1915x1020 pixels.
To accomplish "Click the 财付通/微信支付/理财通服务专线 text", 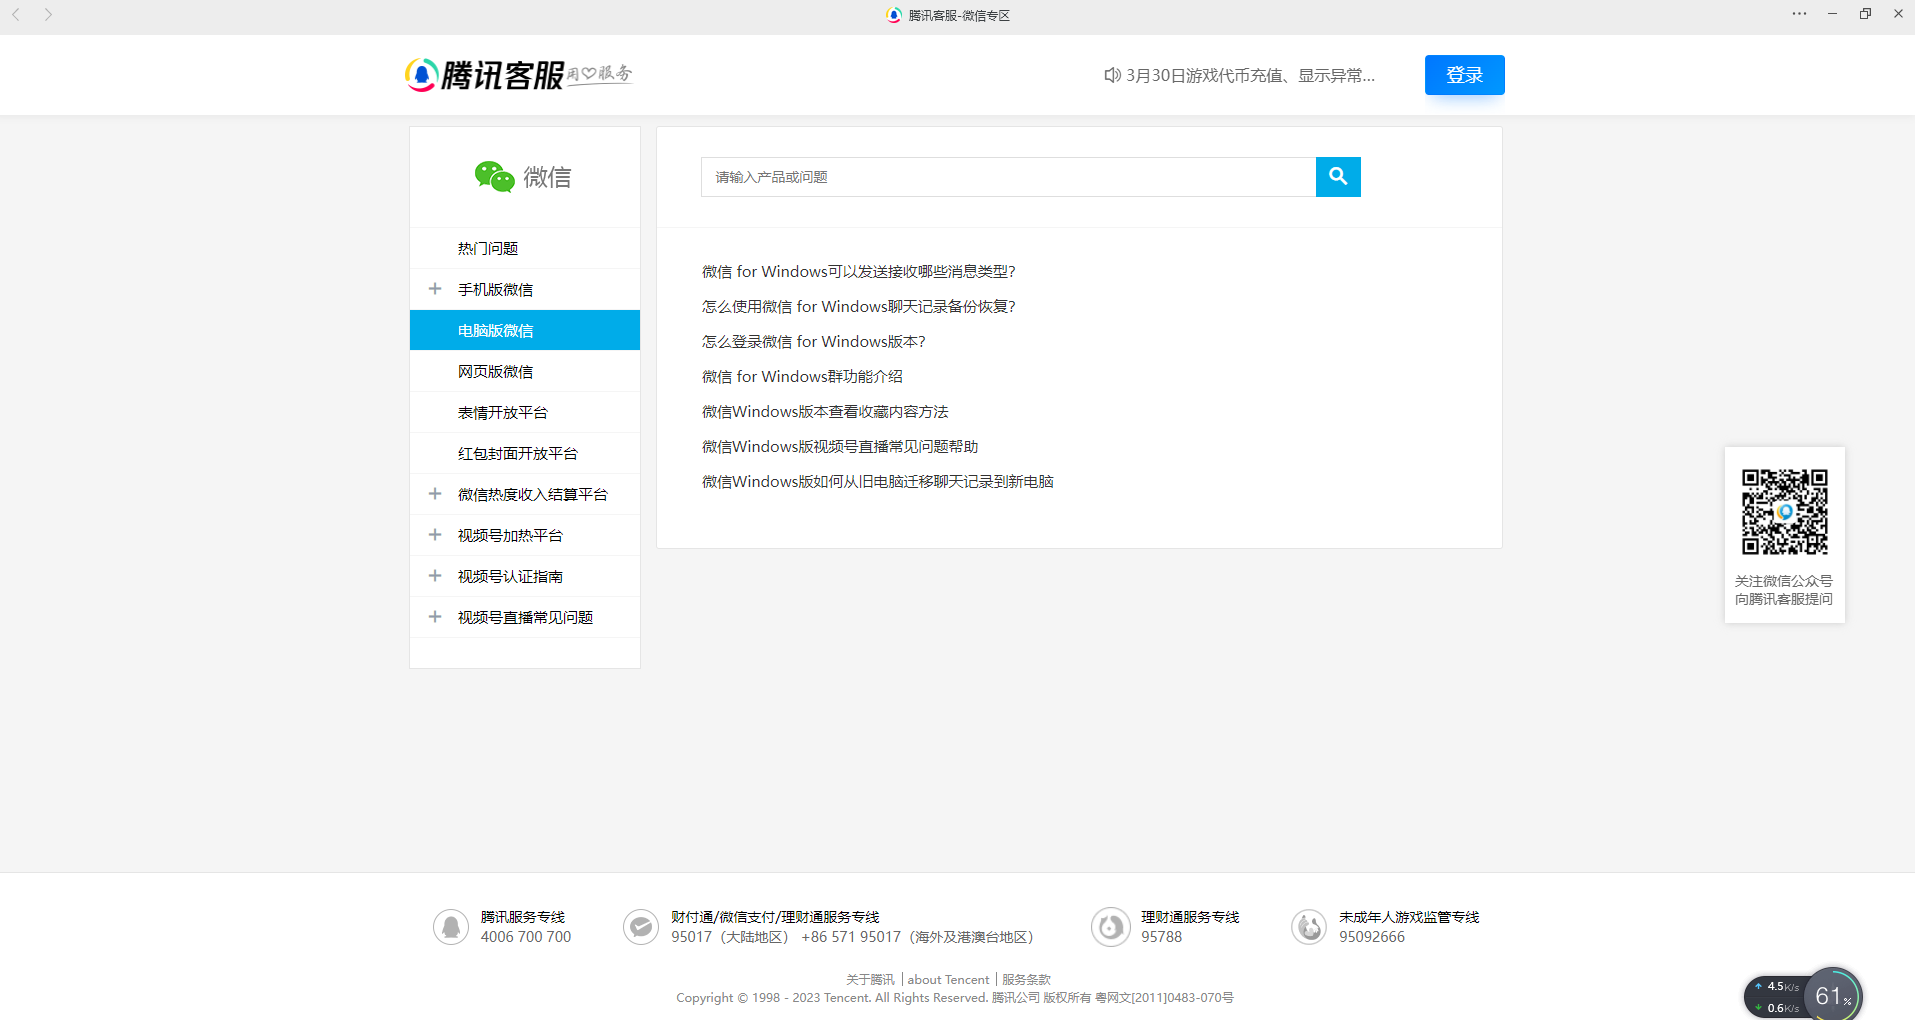I will (775, 917).
